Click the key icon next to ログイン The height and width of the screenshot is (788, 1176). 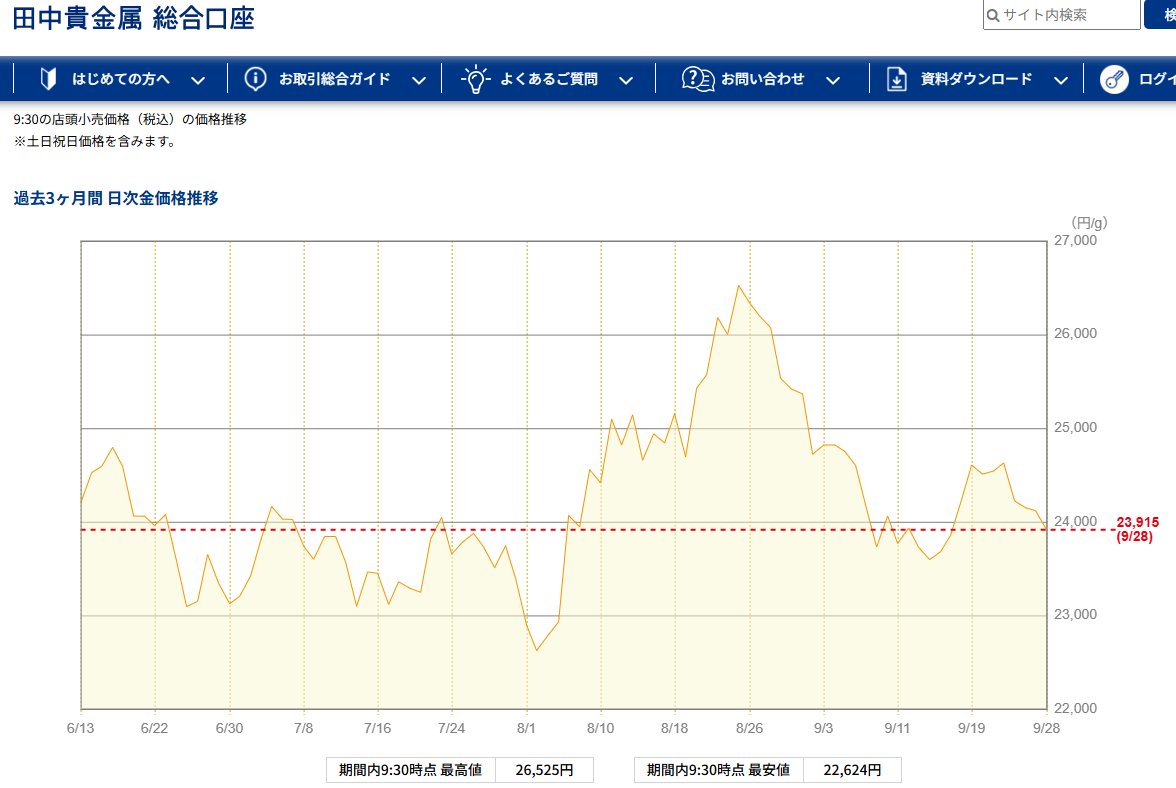point(1114,79)
